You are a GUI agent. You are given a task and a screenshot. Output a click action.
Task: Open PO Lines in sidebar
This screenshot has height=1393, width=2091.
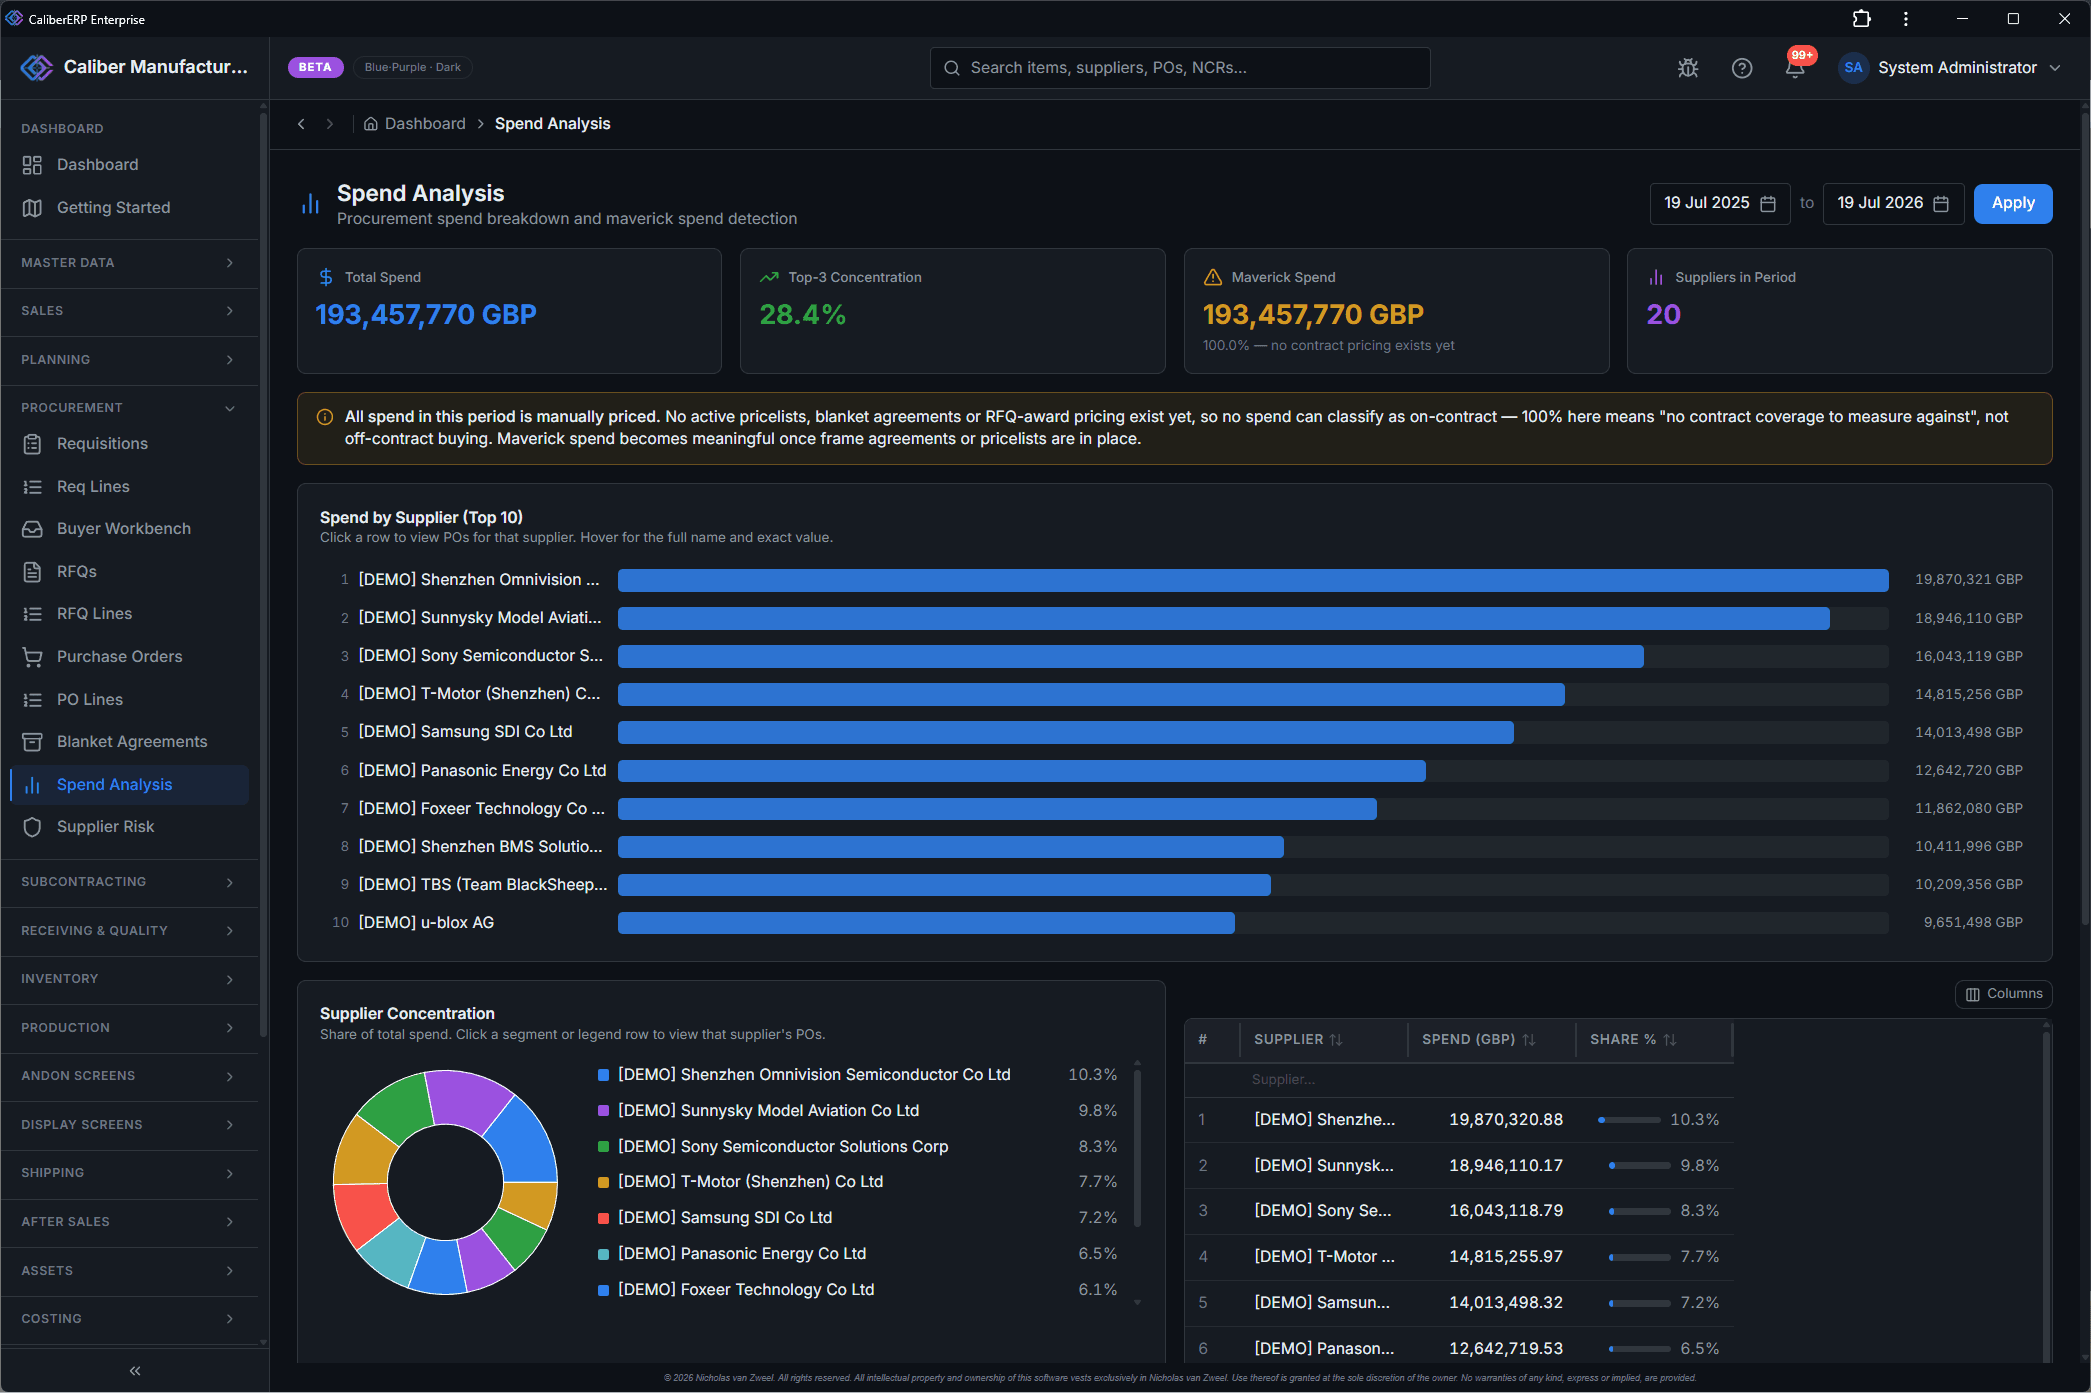click(x=129, y=700)
